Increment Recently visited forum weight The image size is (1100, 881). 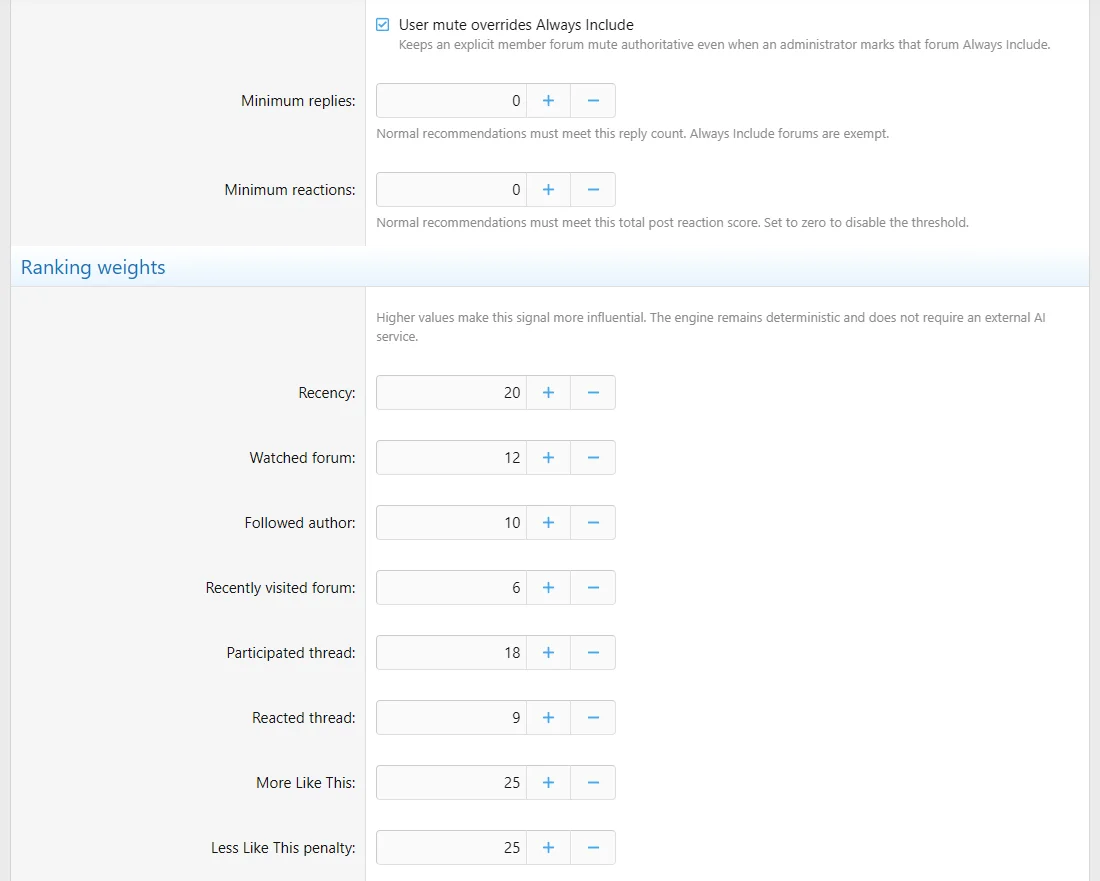pyautogui.click(x=549, y=588)
